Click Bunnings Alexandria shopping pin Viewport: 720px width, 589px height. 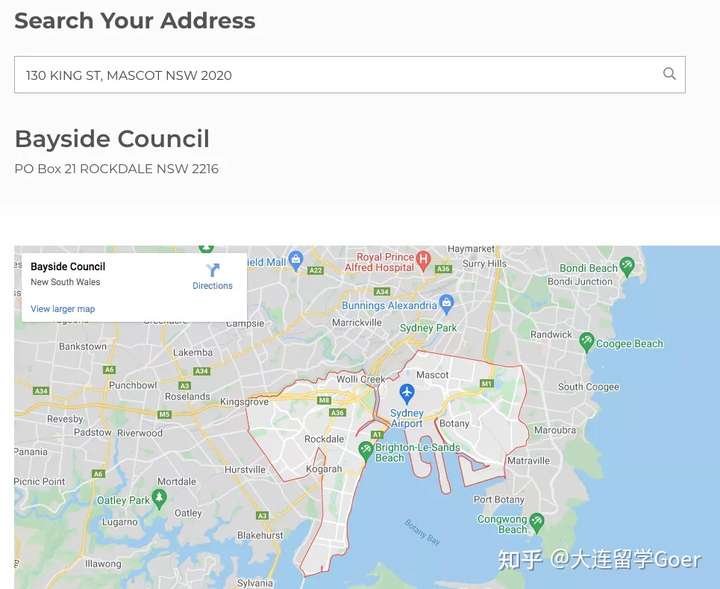pyautogui.click(x=446, y=304)
